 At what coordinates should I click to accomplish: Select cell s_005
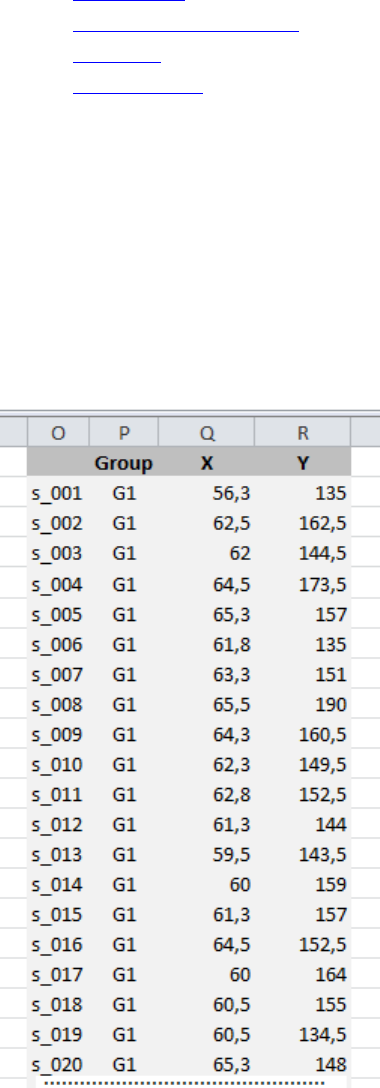(58, 615)
